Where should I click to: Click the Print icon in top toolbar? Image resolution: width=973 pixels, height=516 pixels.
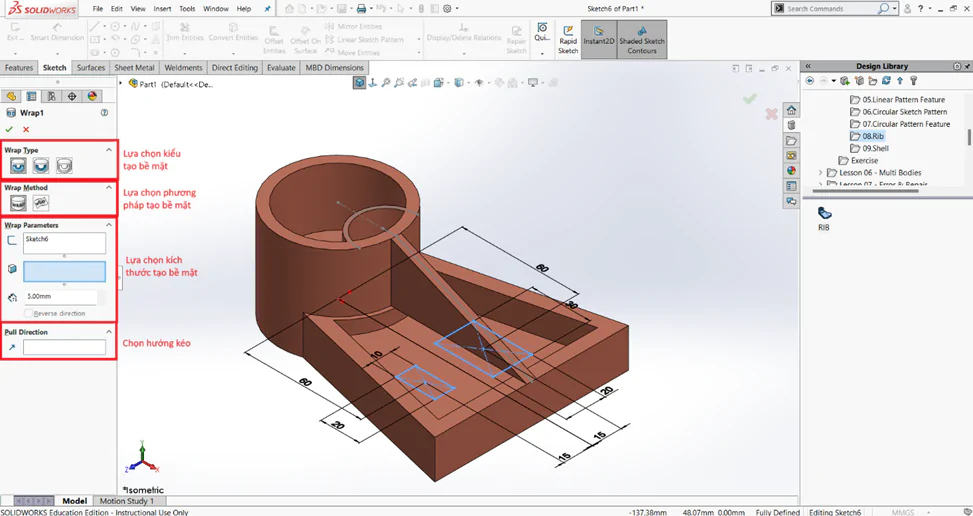pos(361,9)
